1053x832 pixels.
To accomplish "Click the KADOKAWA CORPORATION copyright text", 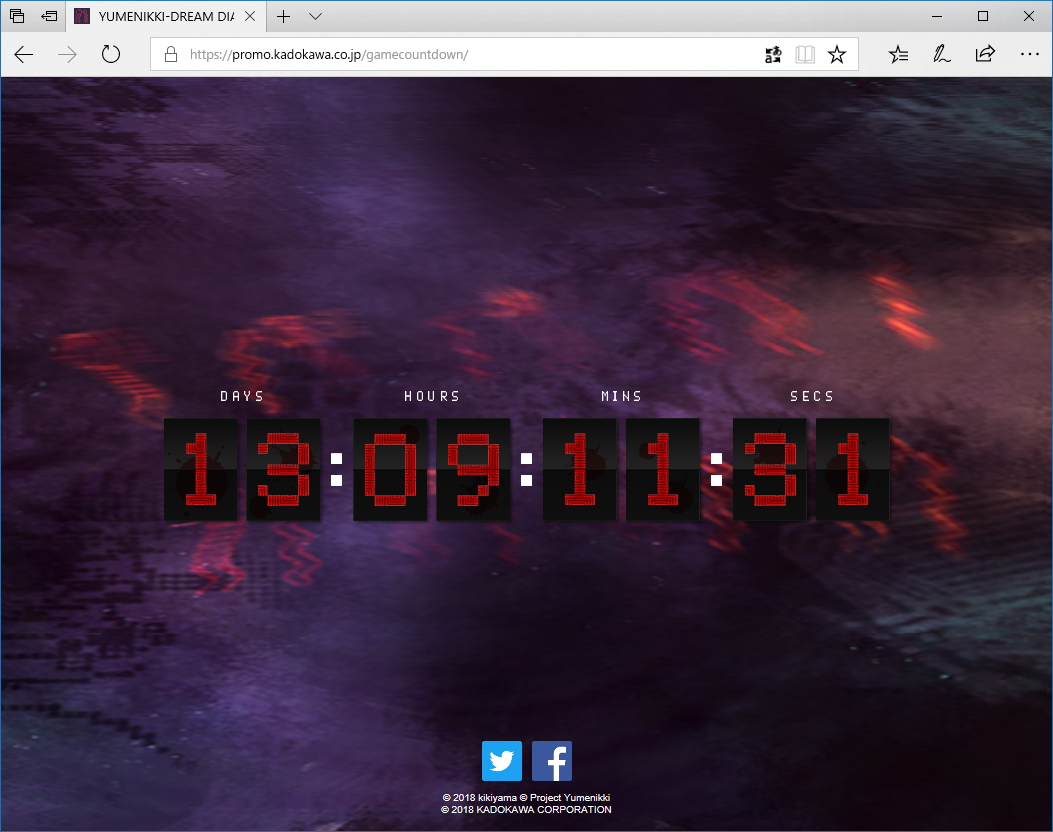I will pyautogui.click(x=526, y=810).
